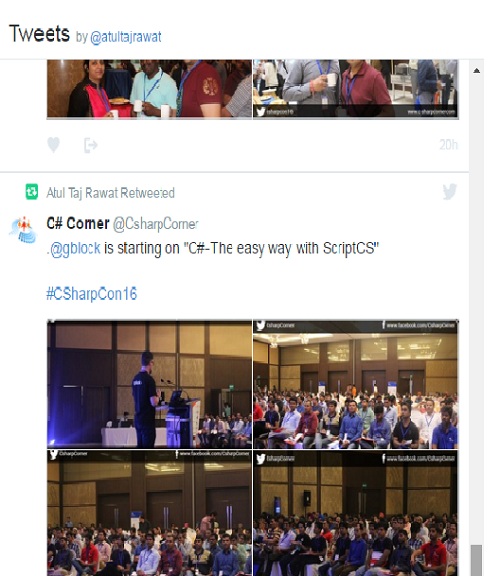Open the Twitter bird logo on the retweeted tweet
The height and width of the screenshot is (576, 500).
(x=449, y=191)
